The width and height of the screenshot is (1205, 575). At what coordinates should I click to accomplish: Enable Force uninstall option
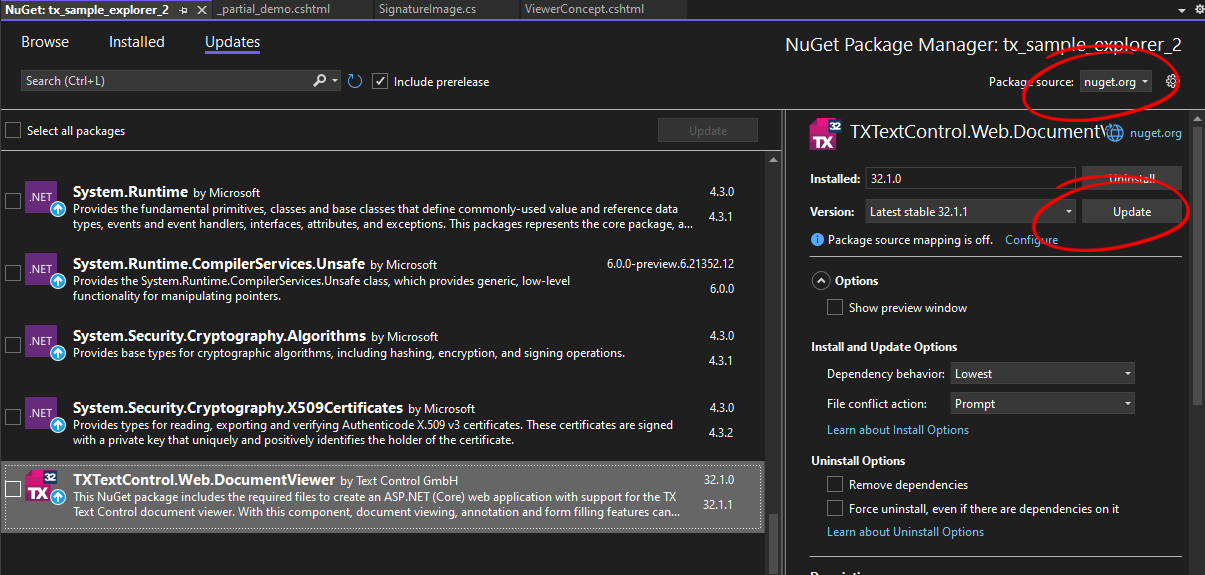click(x=835, y=508)
